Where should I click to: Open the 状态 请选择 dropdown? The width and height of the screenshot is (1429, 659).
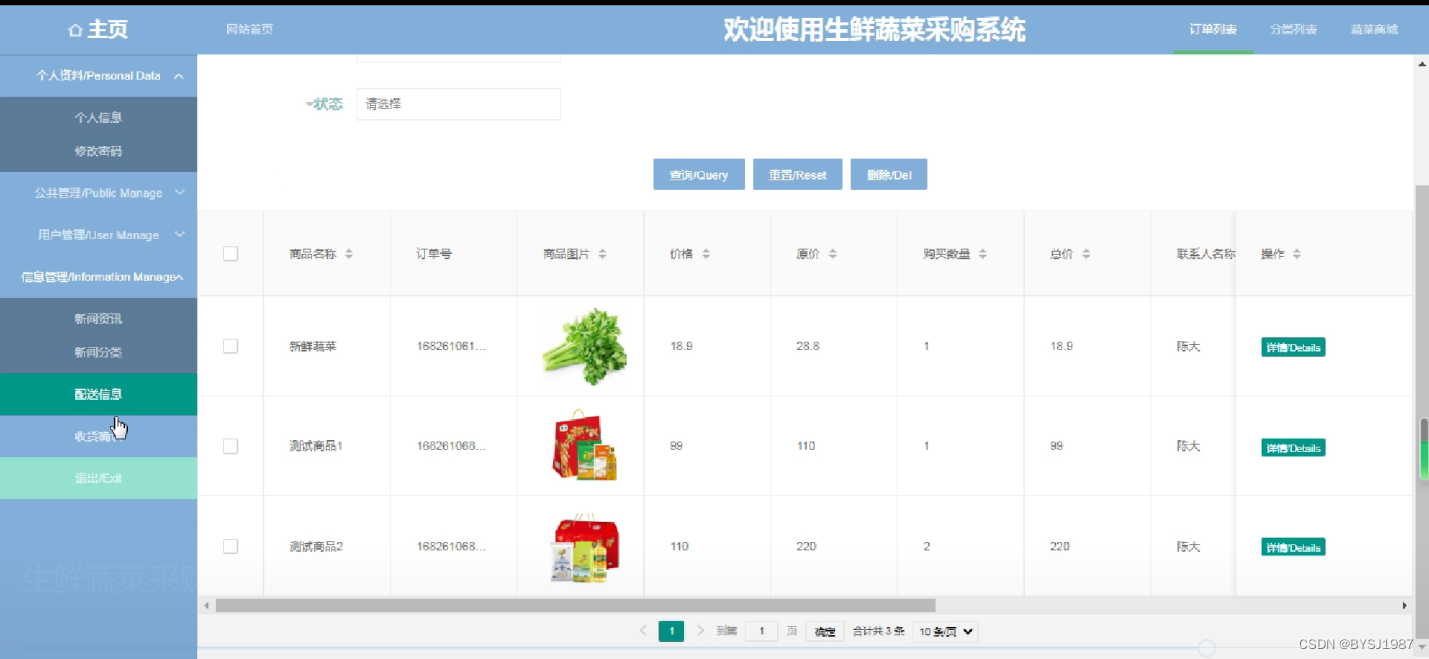pos(458,104)
